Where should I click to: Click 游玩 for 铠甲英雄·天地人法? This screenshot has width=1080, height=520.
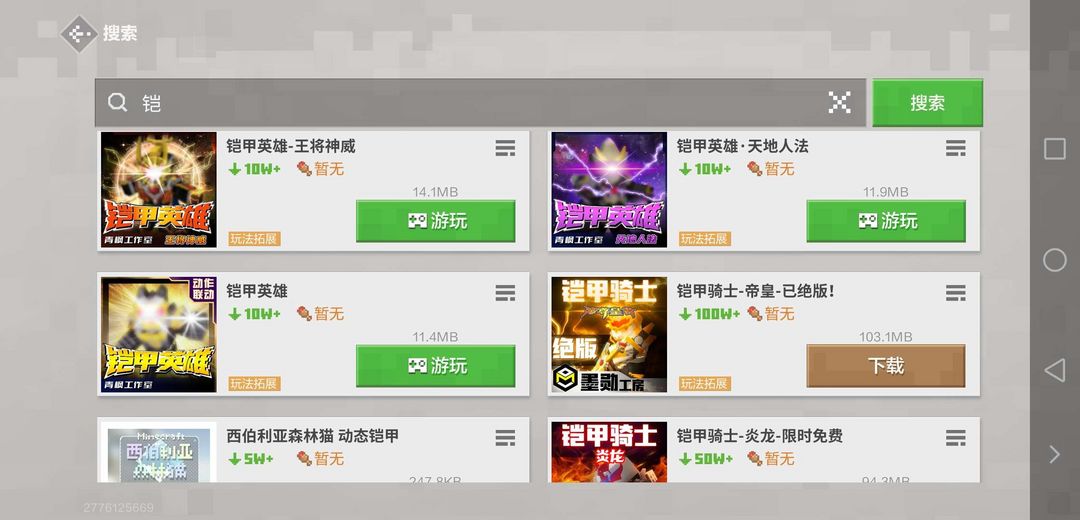[x=886, y=221]
